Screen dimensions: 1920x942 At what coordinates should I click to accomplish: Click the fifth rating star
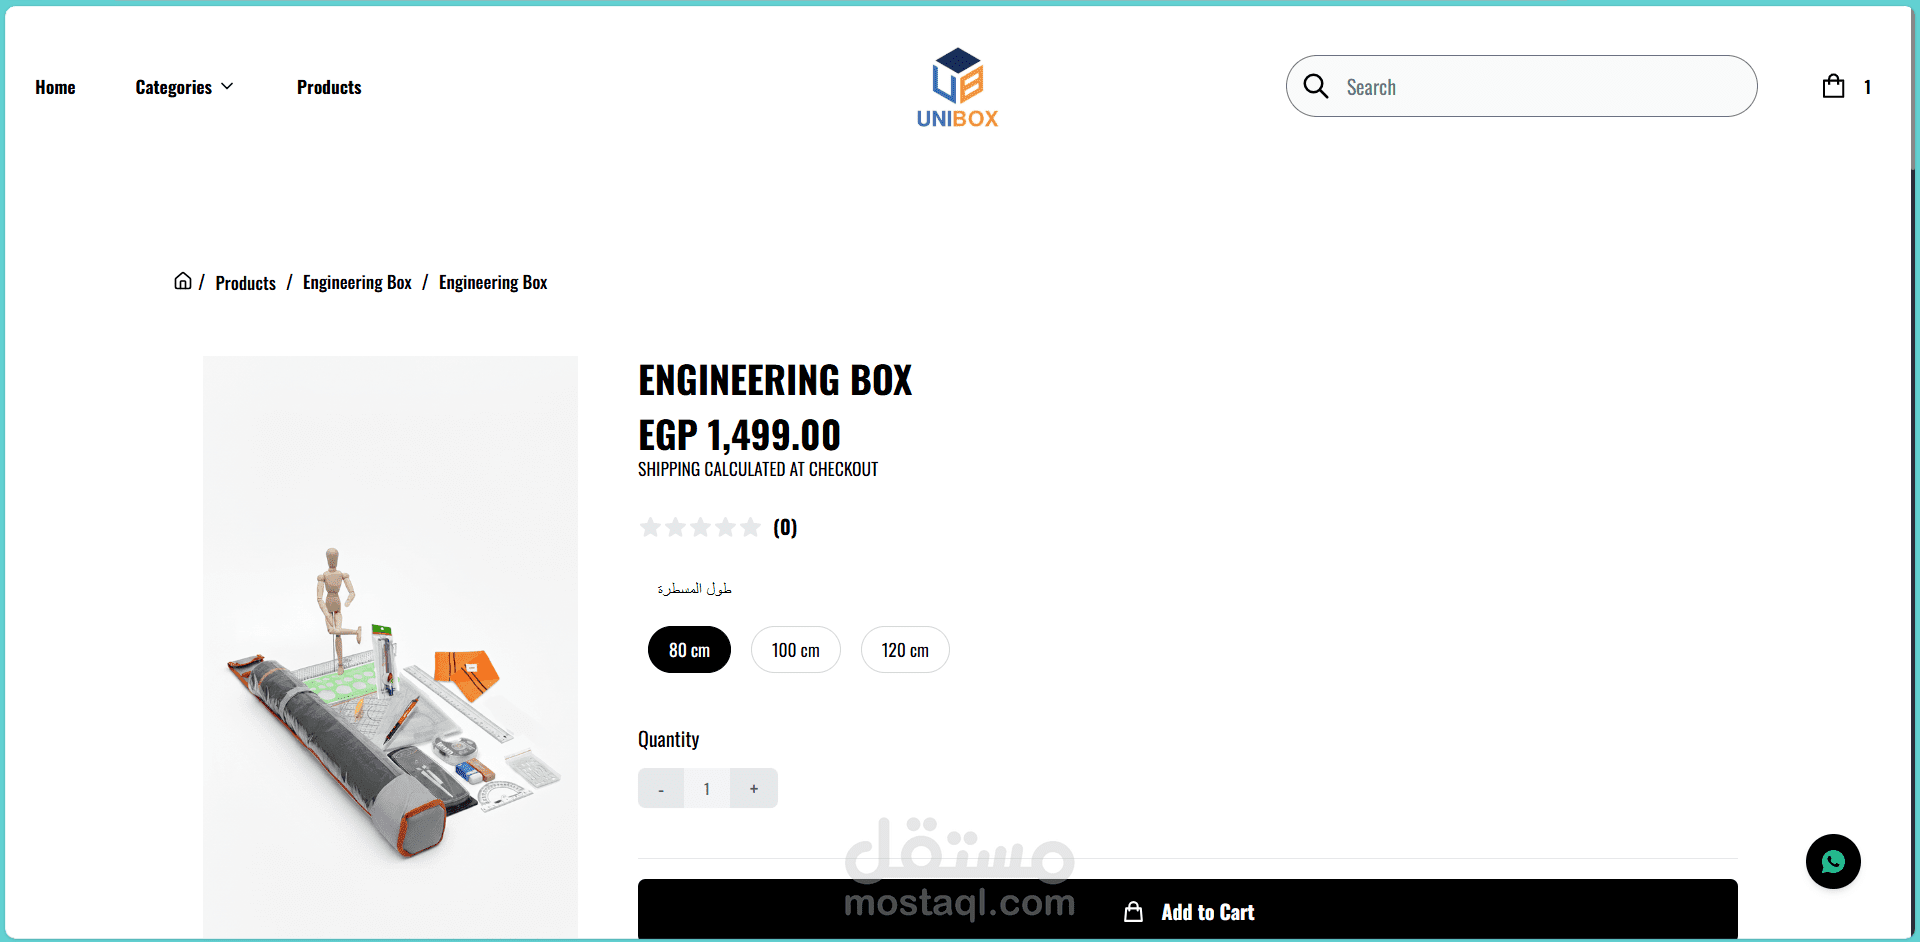coord(750,527)
